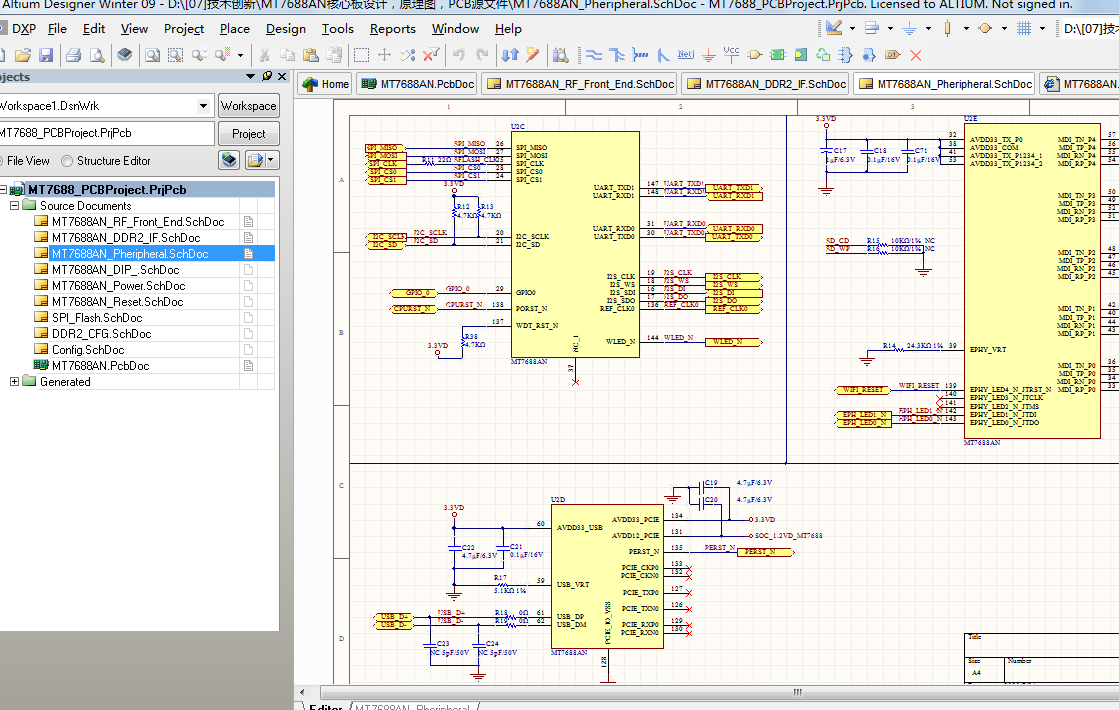Redo the last undone action
This screenshot has height=710, width=1119.
click(x=482, y=55)
